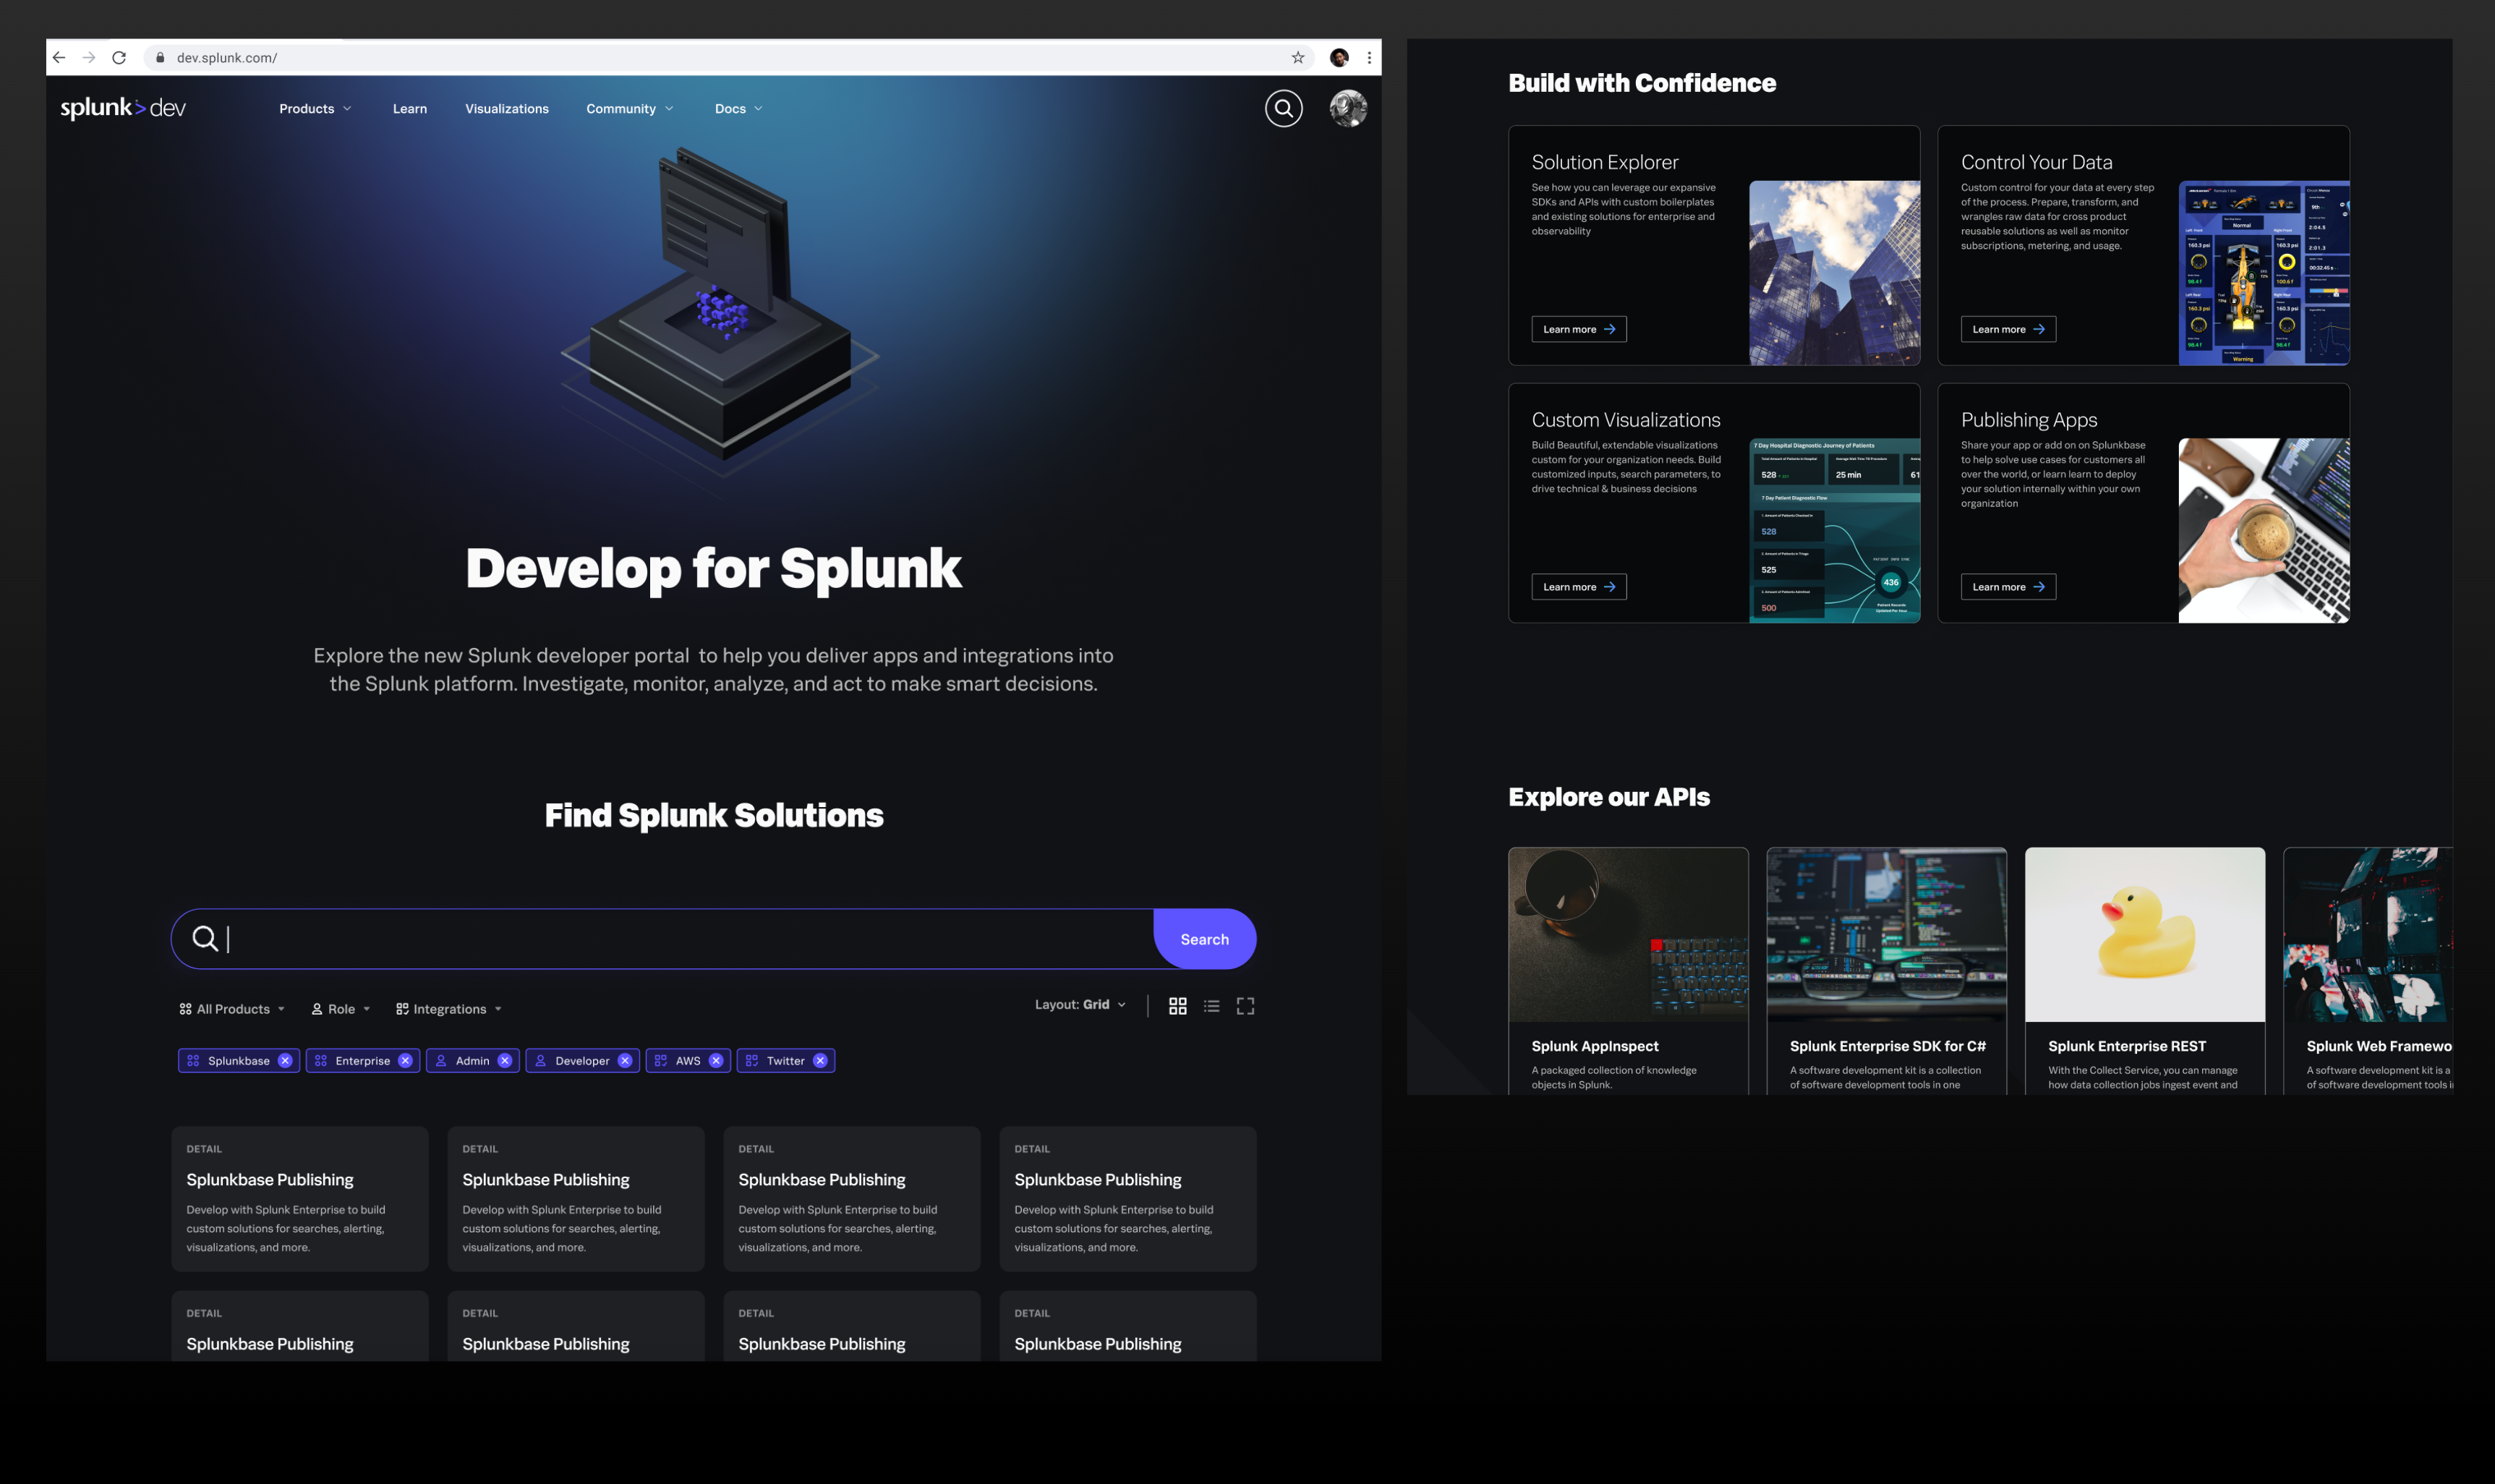Click the browser forward arrow
The width and height of the screenshot is (2495, 1484).
89,58
